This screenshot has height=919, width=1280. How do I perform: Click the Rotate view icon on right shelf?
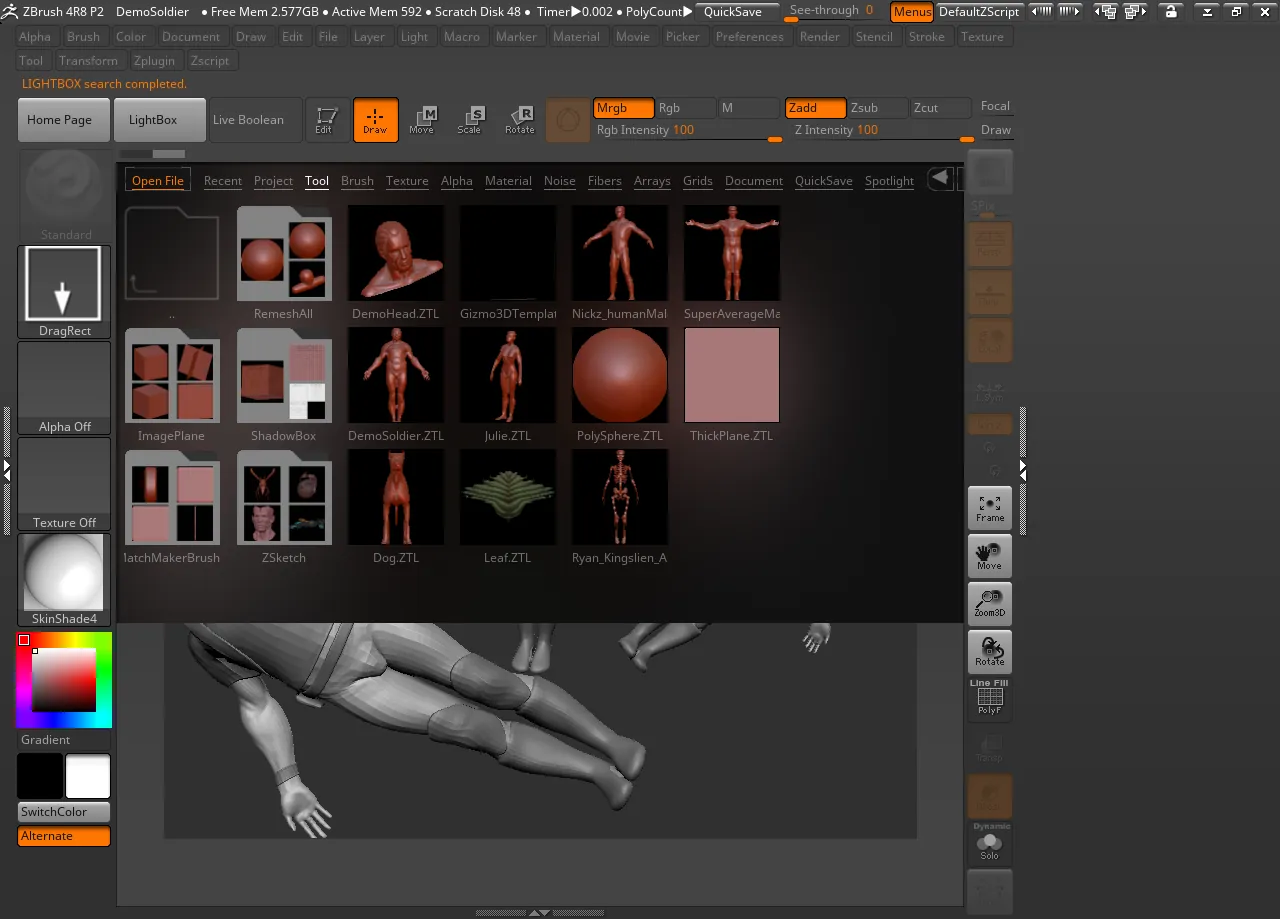coord(990,652)
